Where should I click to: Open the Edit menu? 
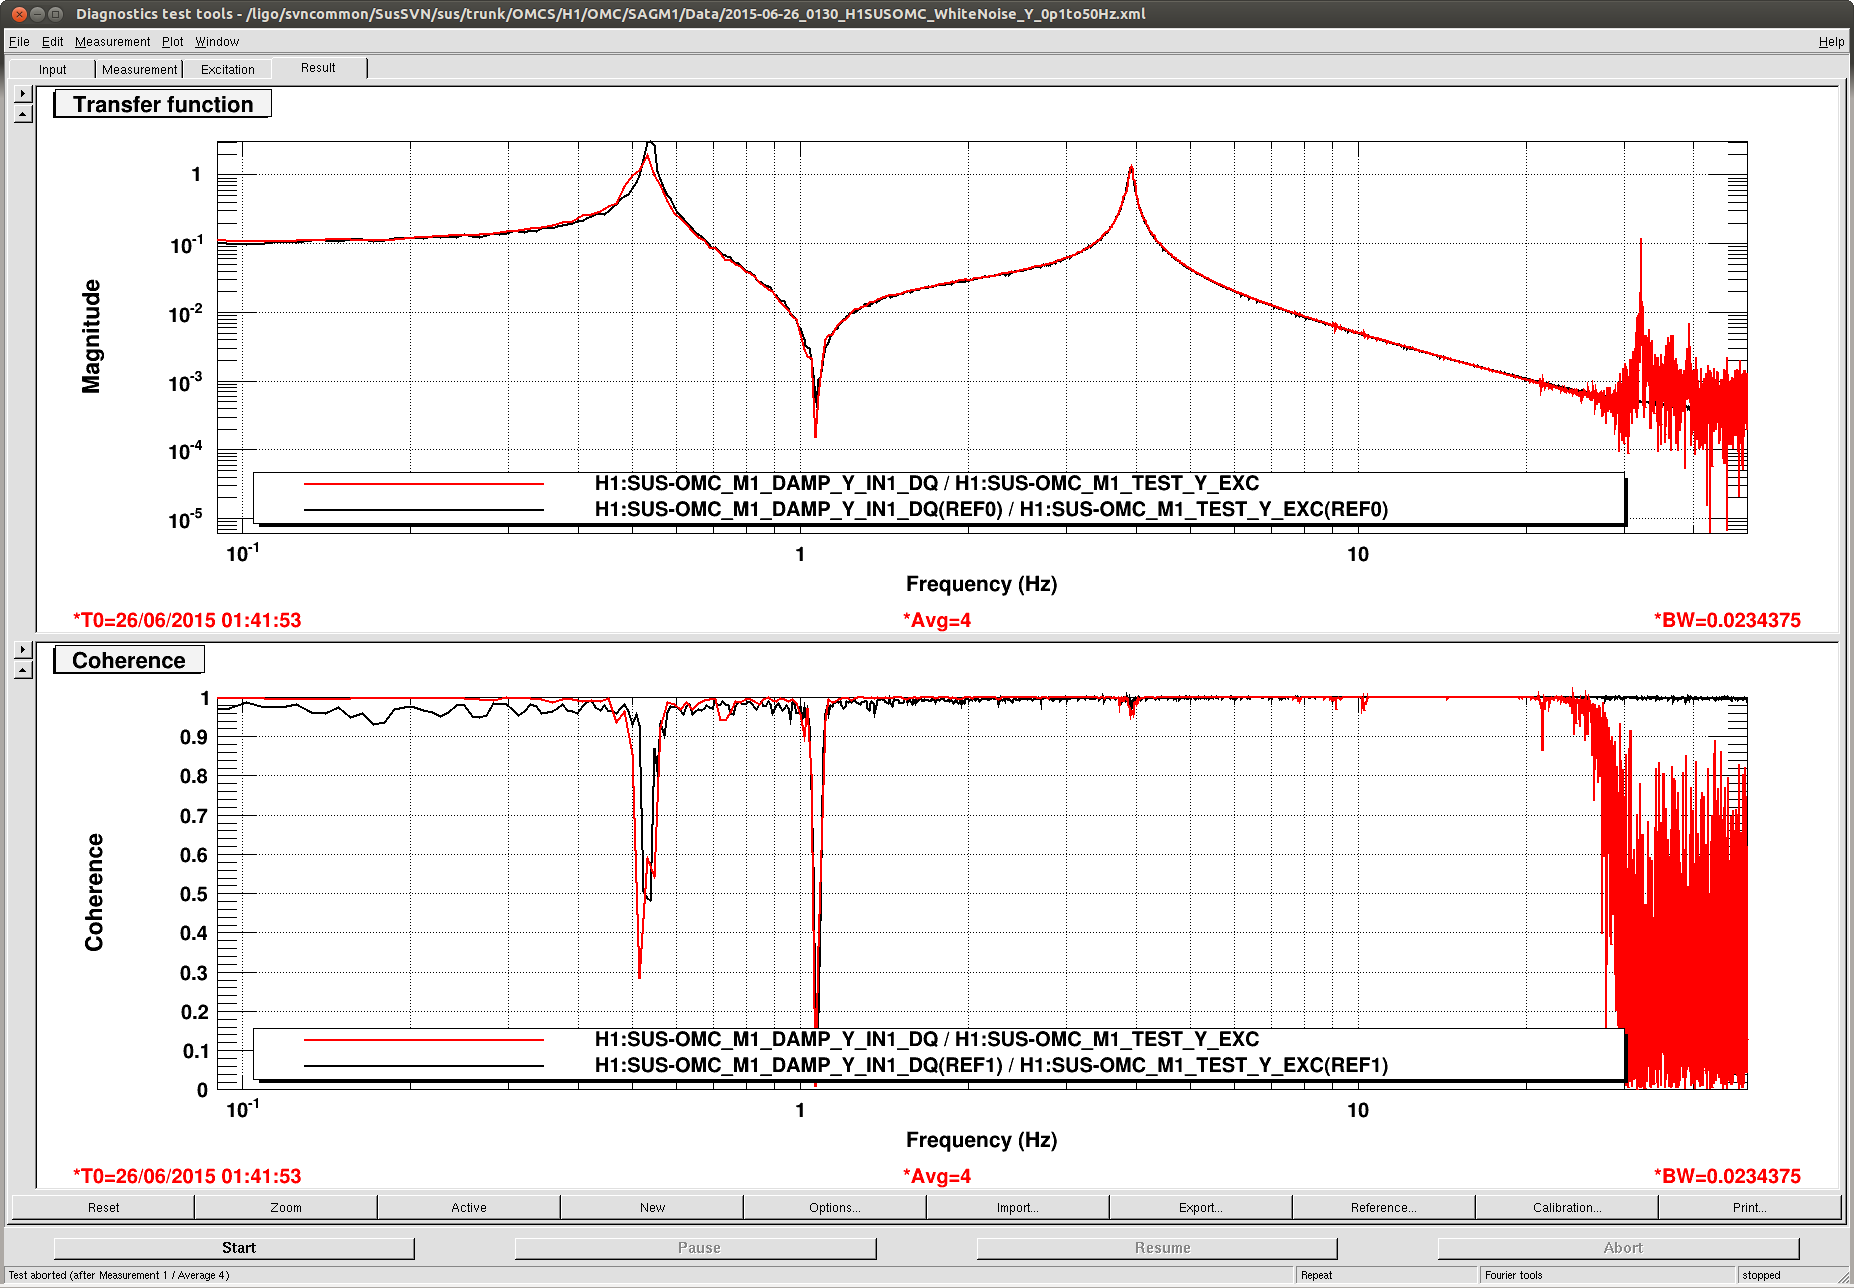point(52,41)
